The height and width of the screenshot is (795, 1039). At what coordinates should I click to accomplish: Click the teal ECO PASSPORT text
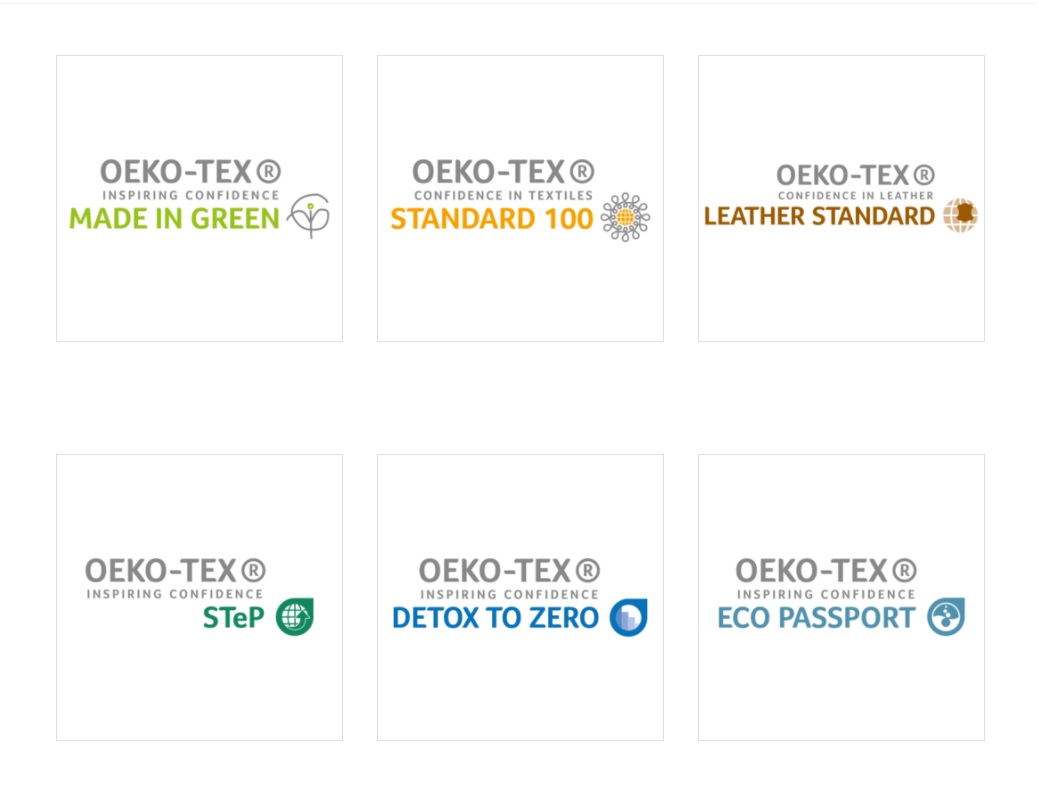pos(816,618)
